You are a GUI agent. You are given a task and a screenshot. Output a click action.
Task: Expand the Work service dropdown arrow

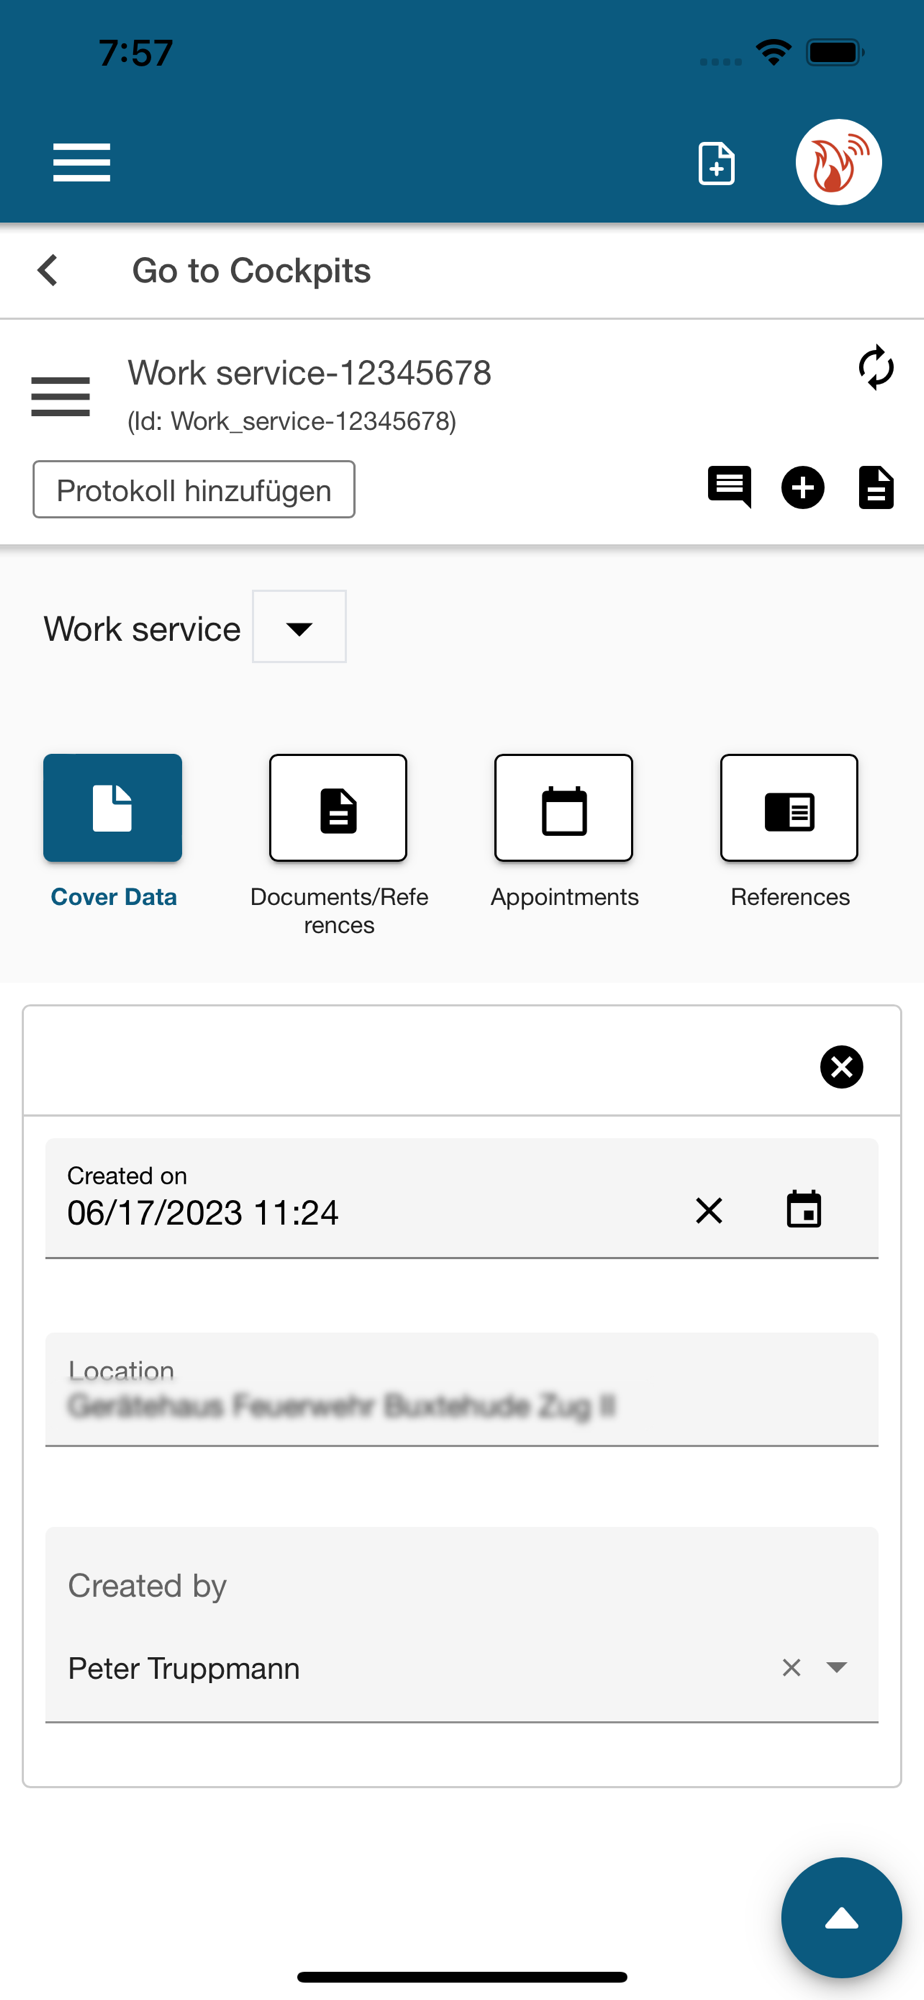[x=299, y=627]
